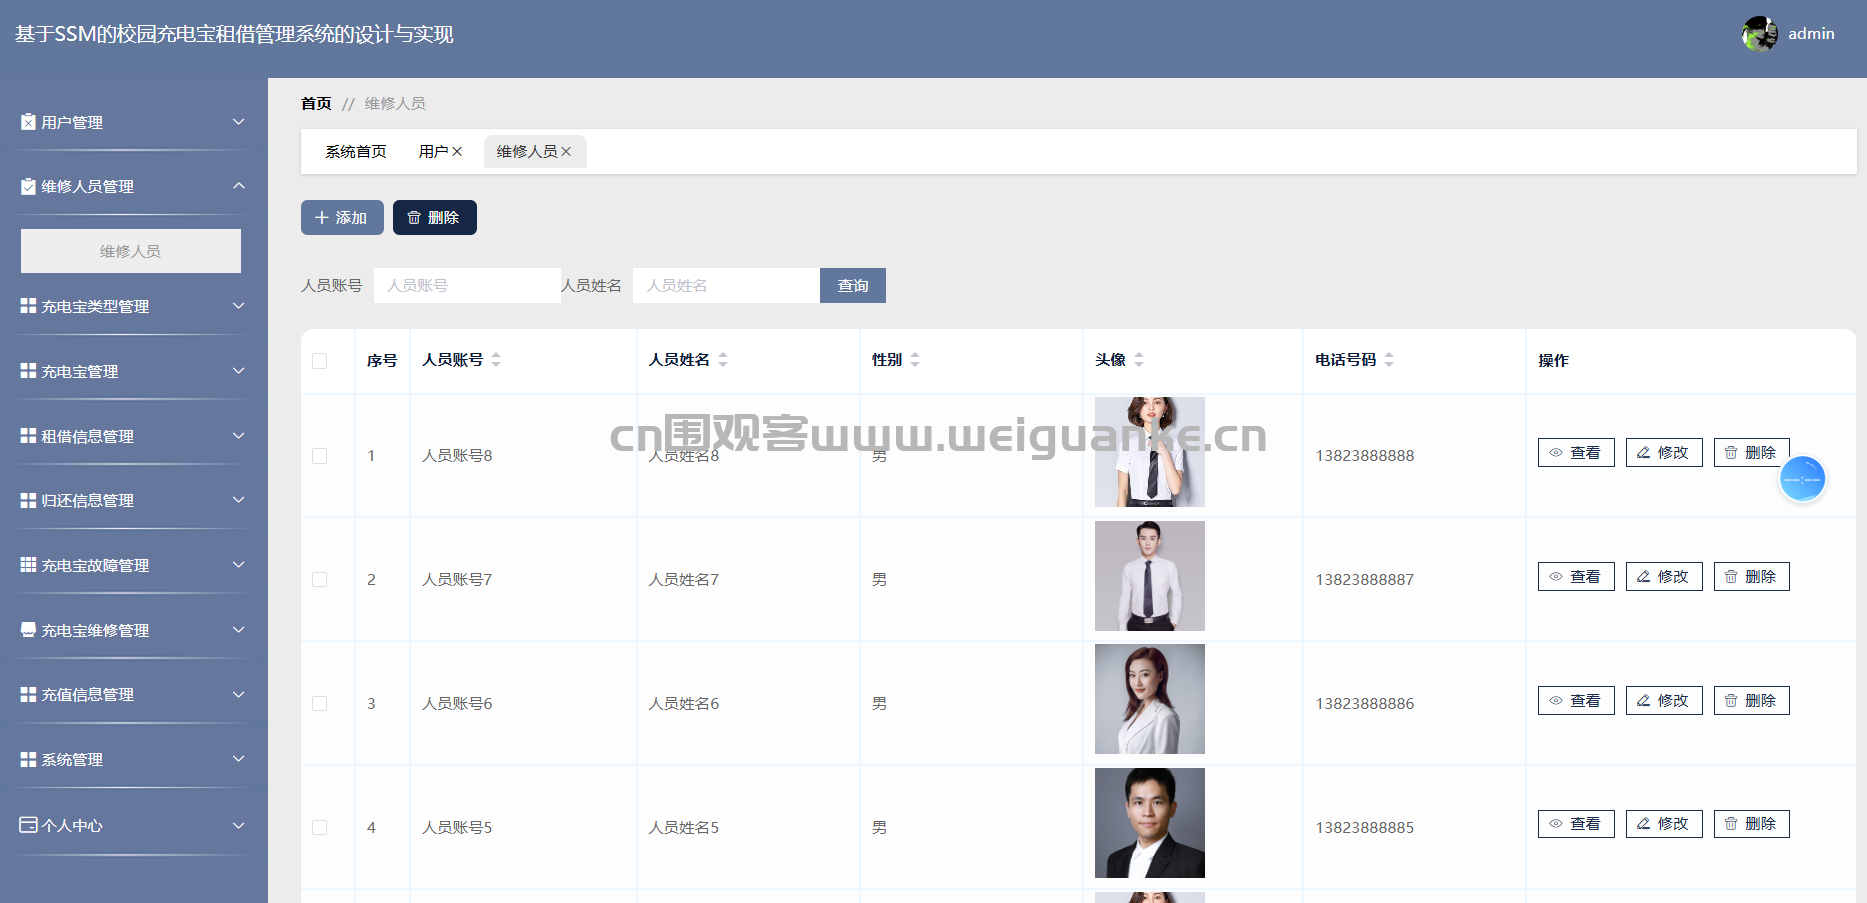The image size is (1867, 903).
Task: Expand 充电宝管理 menu chevron
Action: coord(238,371)
